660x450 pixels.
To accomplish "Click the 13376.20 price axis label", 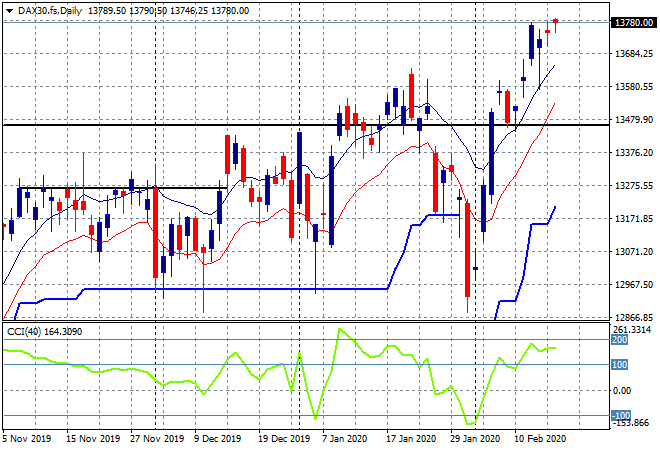I will (634, 152).
